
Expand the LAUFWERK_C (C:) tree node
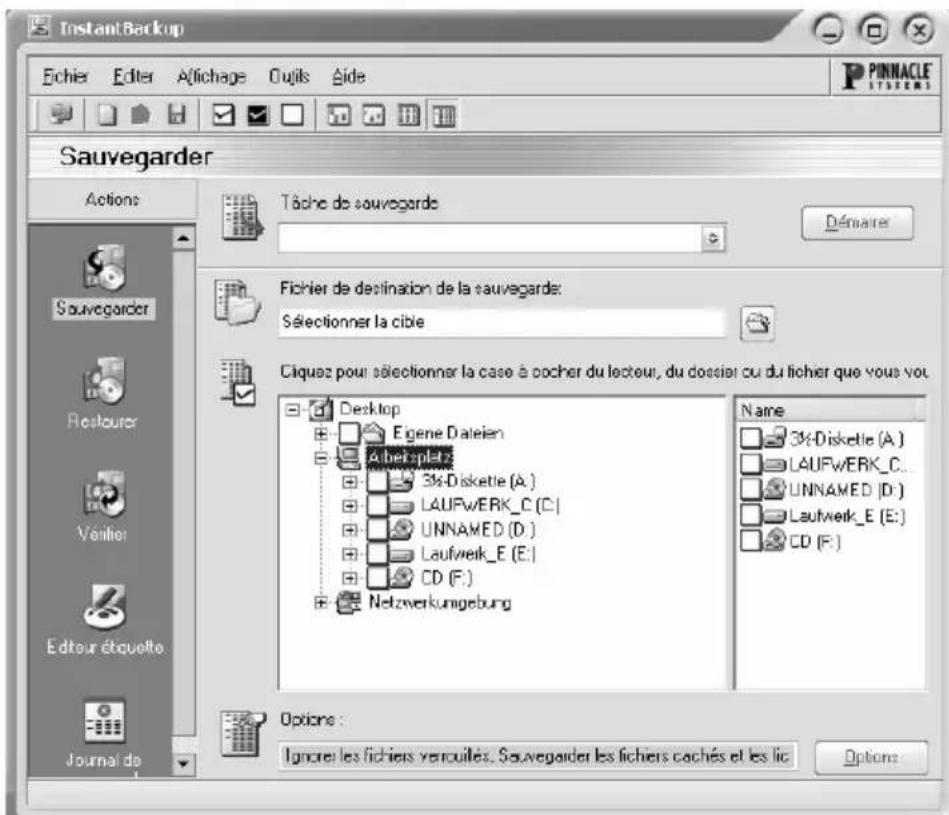(x=350, y=506)
